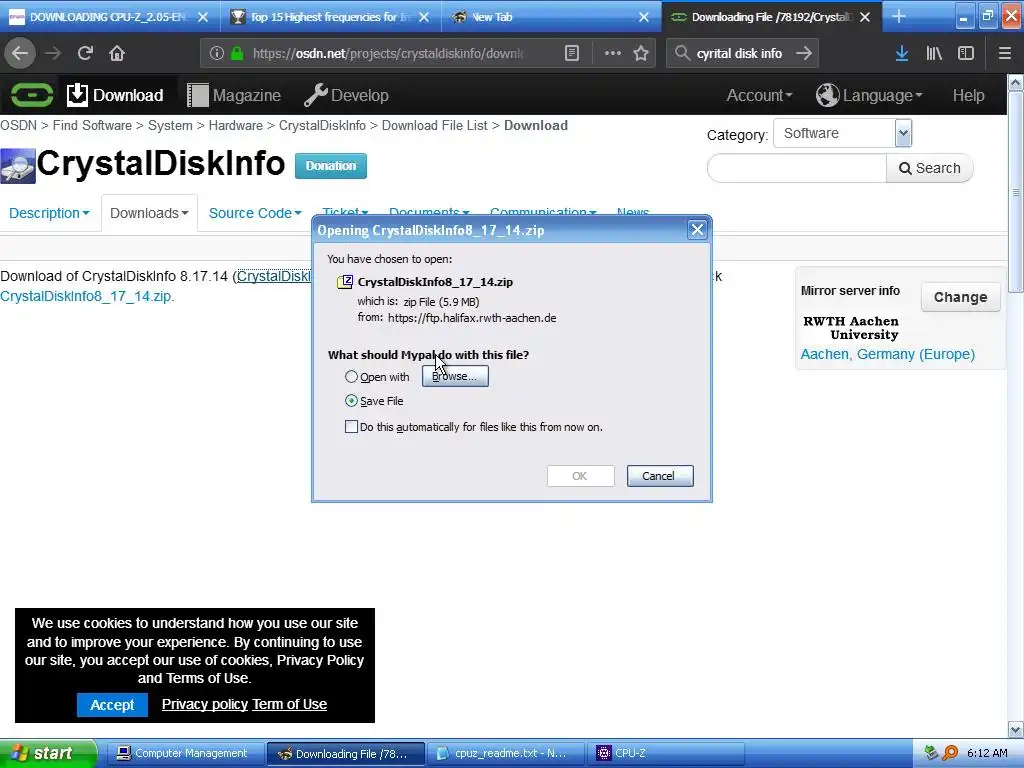This screenshot has height=768, width=1024.
Task: Switch to the DOWNLOADING CPU-Z tab
Action: [x=108, y=17]
